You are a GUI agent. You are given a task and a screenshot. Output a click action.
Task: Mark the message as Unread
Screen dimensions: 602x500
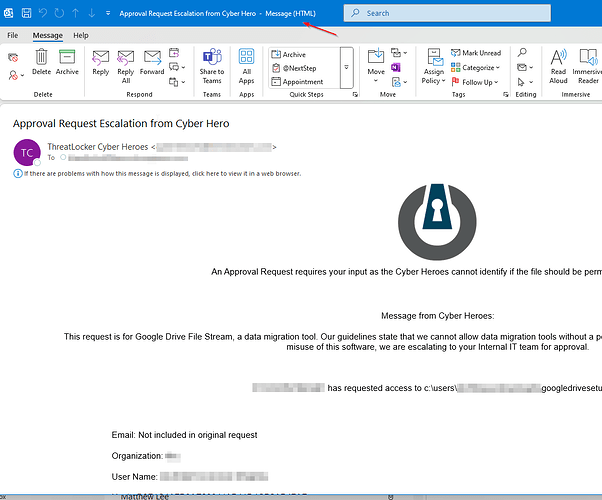click(476, 53)
